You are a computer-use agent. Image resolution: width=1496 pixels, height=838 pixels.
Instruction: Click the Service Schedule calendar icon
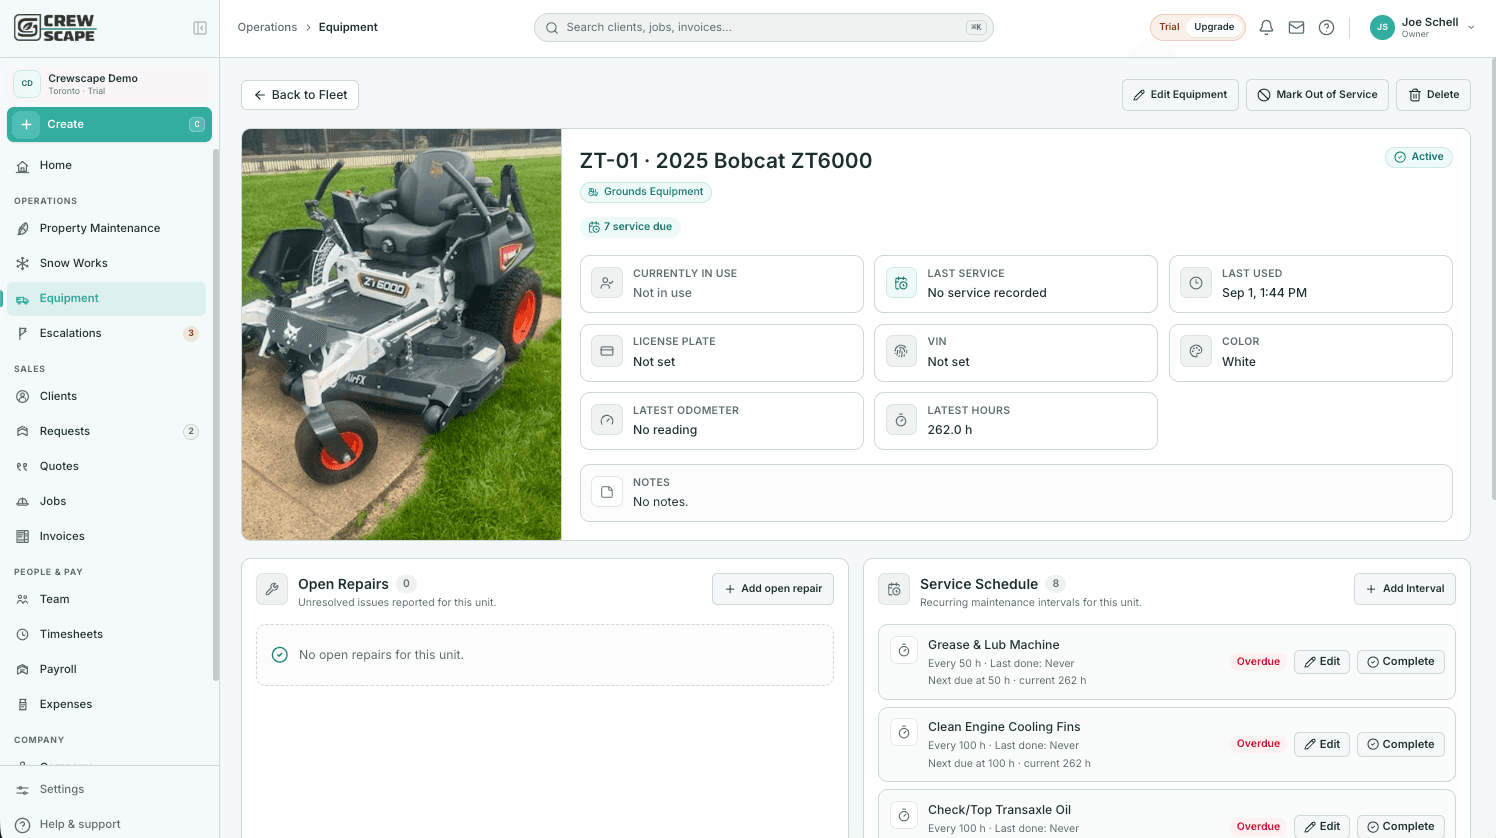pyautogui.click(x=894, y=589)
